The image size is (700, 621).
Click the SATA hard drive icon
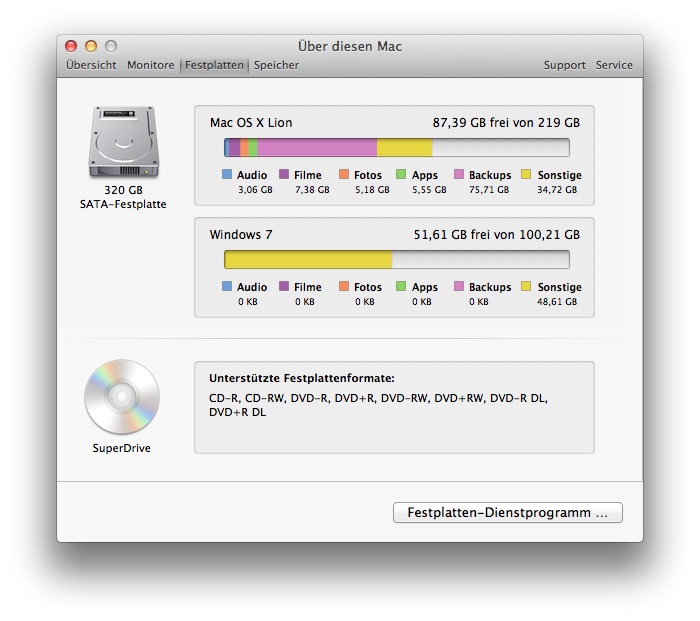pos(124,142)
